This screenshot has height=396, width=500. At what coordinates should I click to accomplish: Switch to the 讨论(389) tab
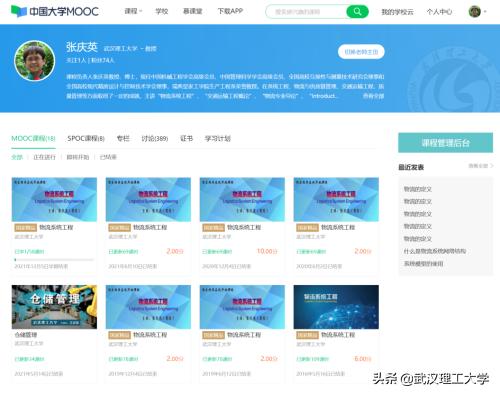pyautogui.click(x=155, y=138)
